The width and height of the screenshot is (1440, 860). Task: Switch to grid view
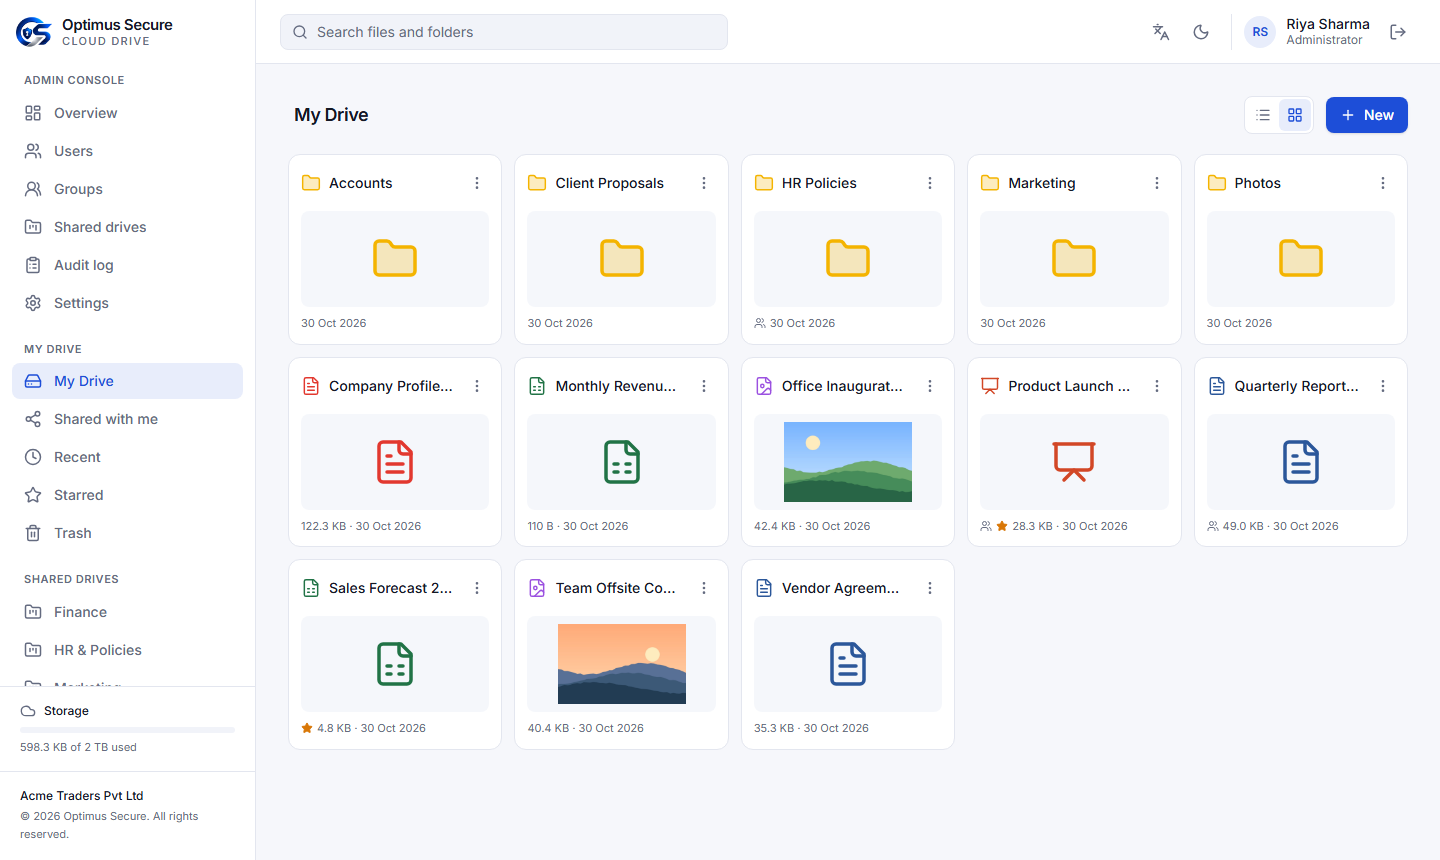pyautogui.click(x=1295, y=115)
